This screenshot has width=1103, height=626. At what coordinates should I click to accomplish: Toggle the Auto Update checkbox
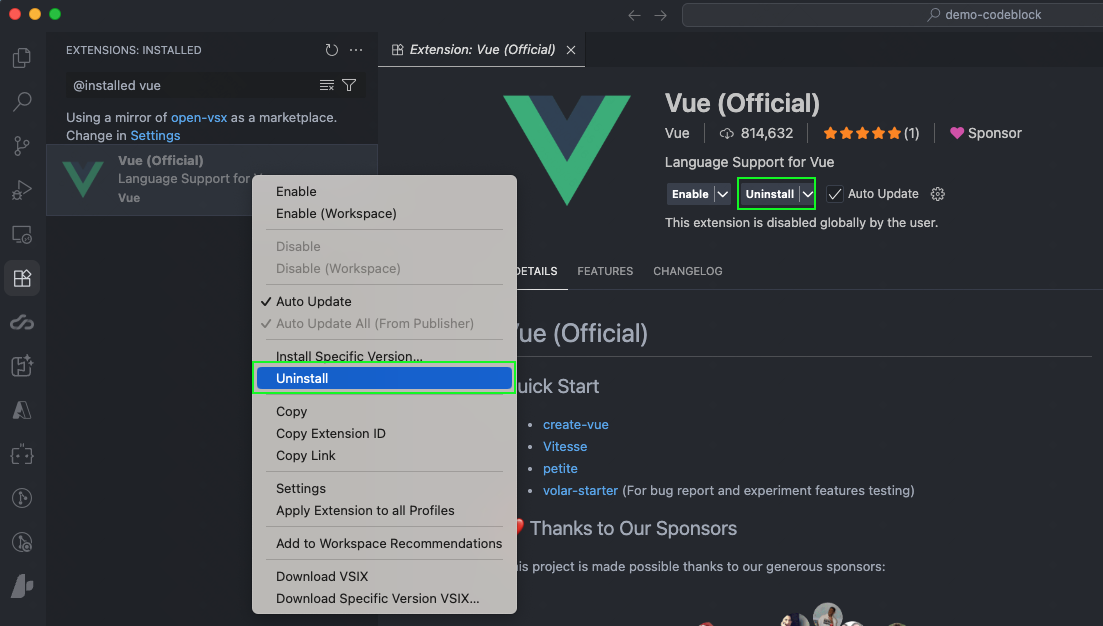click(x=835, y=194)
